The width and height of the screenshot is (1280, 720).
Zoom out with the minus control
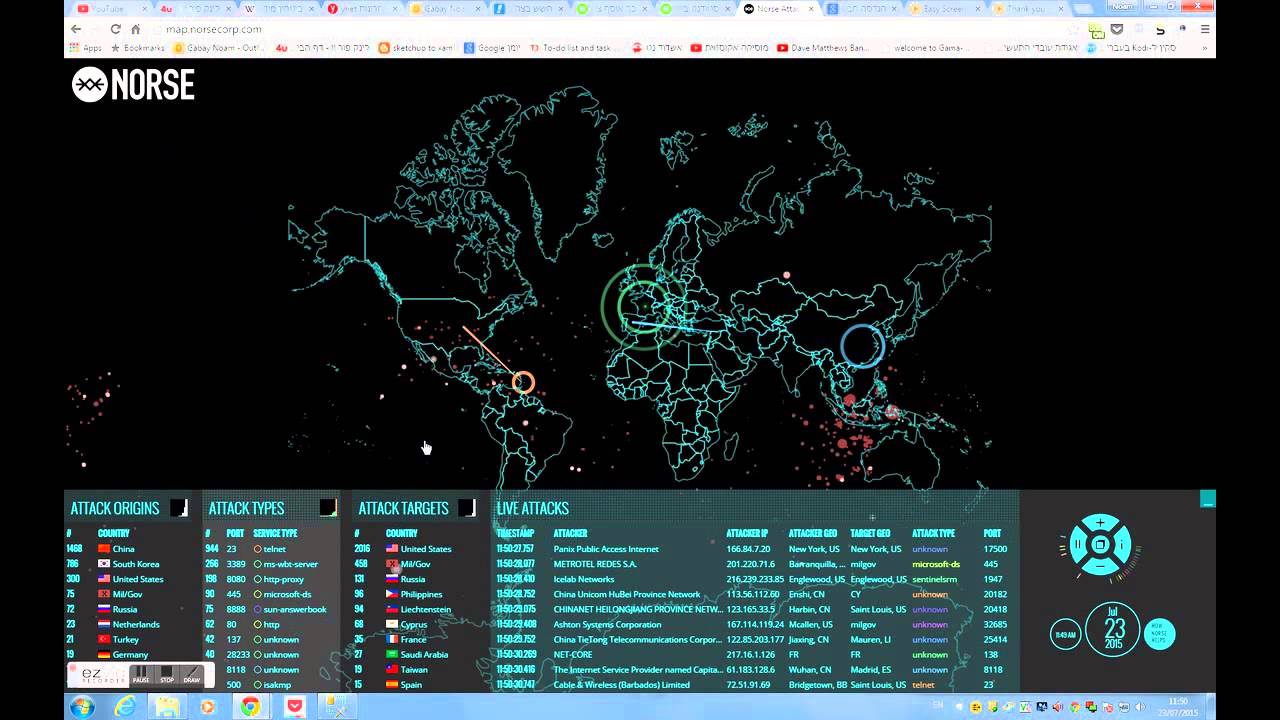[x=1100, y=567]
